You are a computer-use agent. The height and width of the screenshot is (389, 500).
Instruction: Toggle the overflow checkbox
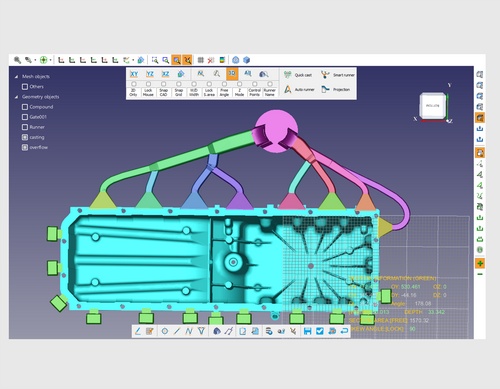pos(25,147)
